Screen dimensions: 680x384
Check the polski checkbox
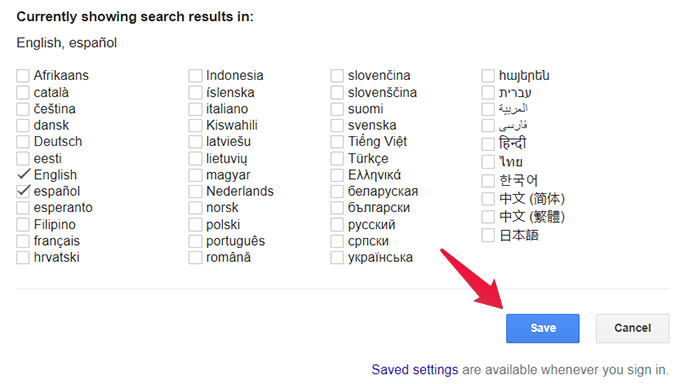coord(195,225)
